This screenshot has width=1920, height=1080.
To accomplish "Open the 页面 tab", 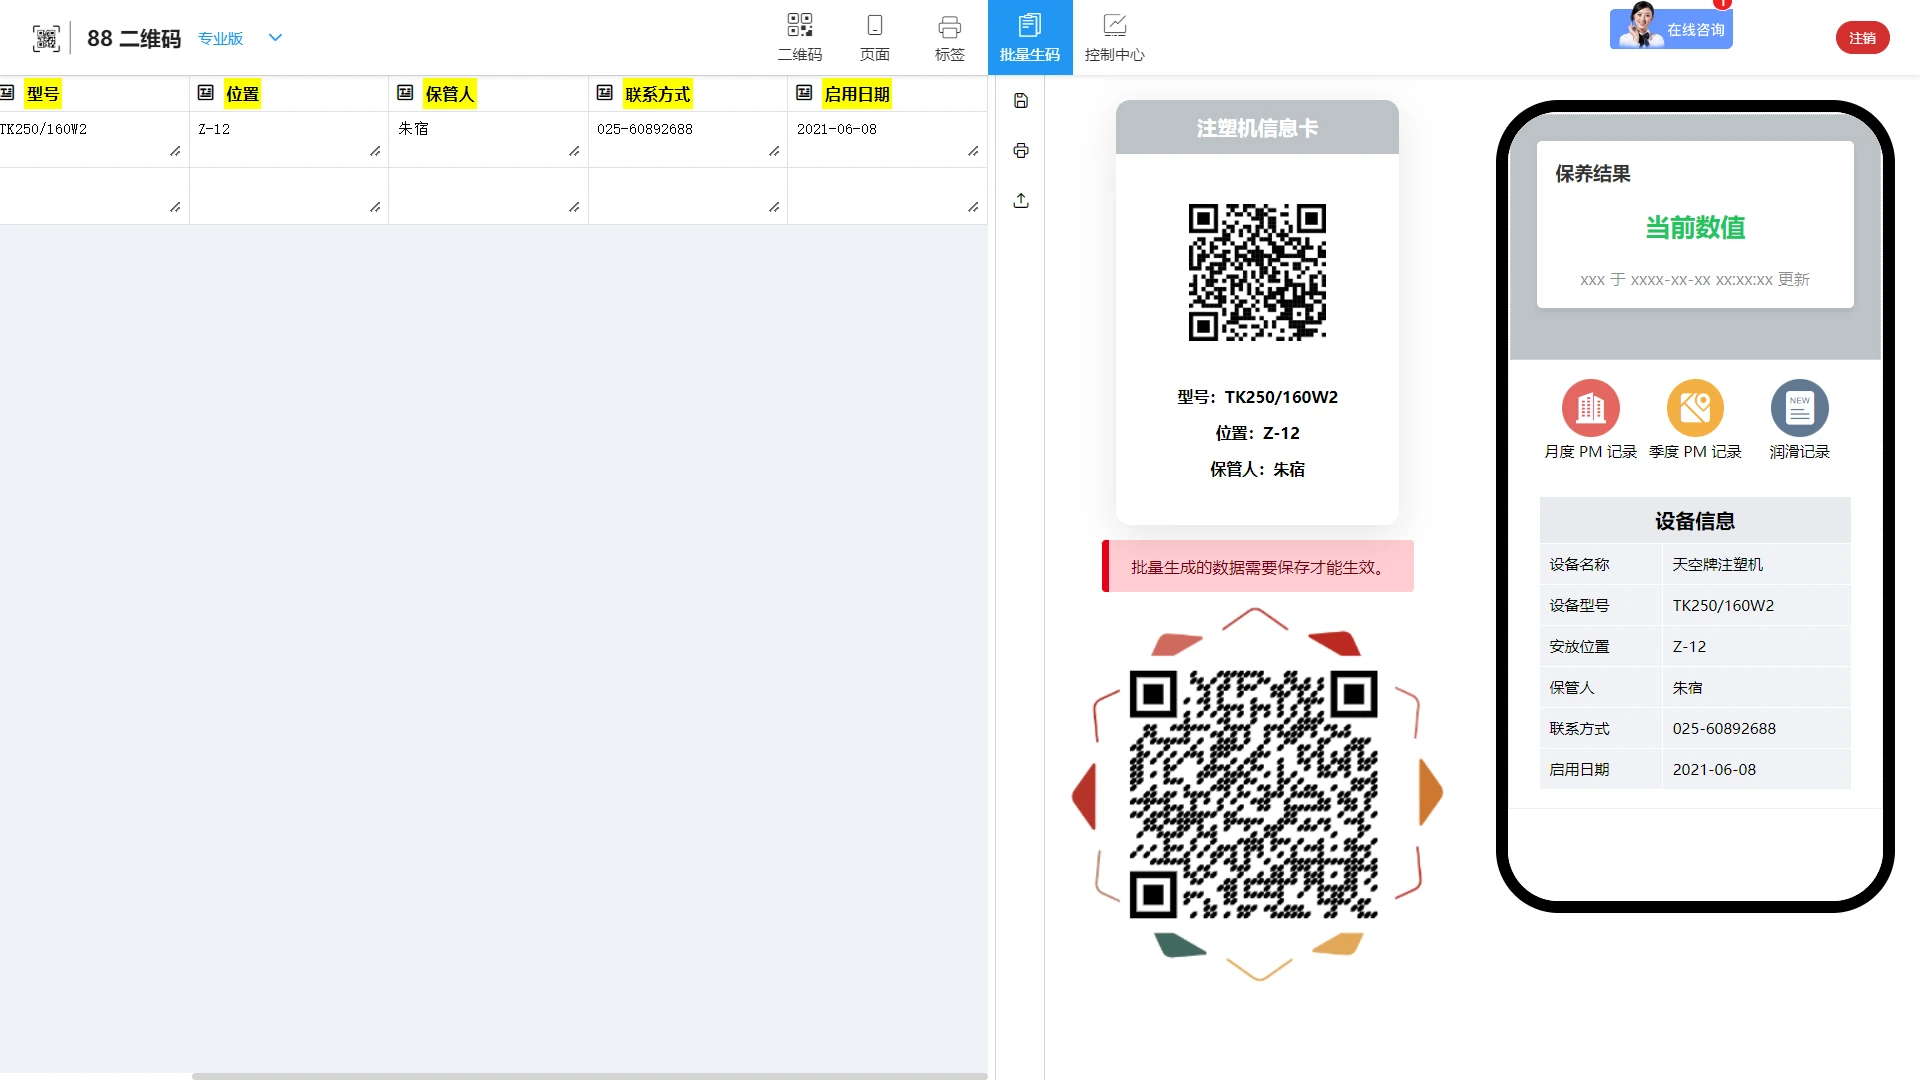I will coord(875,38).
